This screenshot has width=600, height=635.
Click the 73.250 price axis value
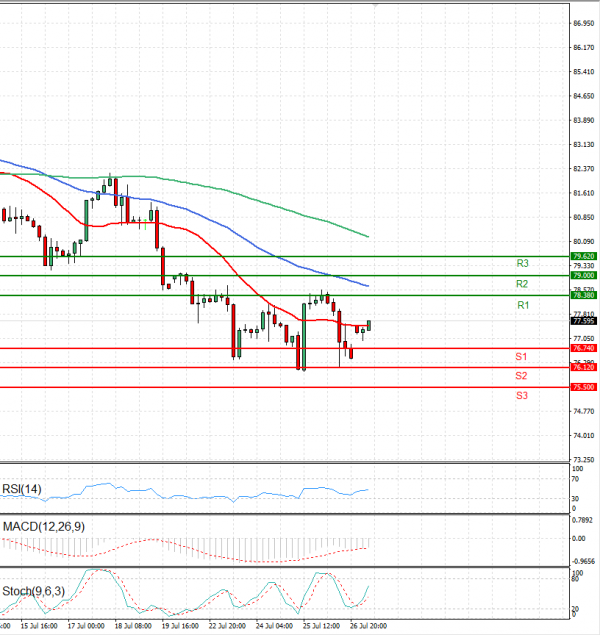[x=584, y=460]
